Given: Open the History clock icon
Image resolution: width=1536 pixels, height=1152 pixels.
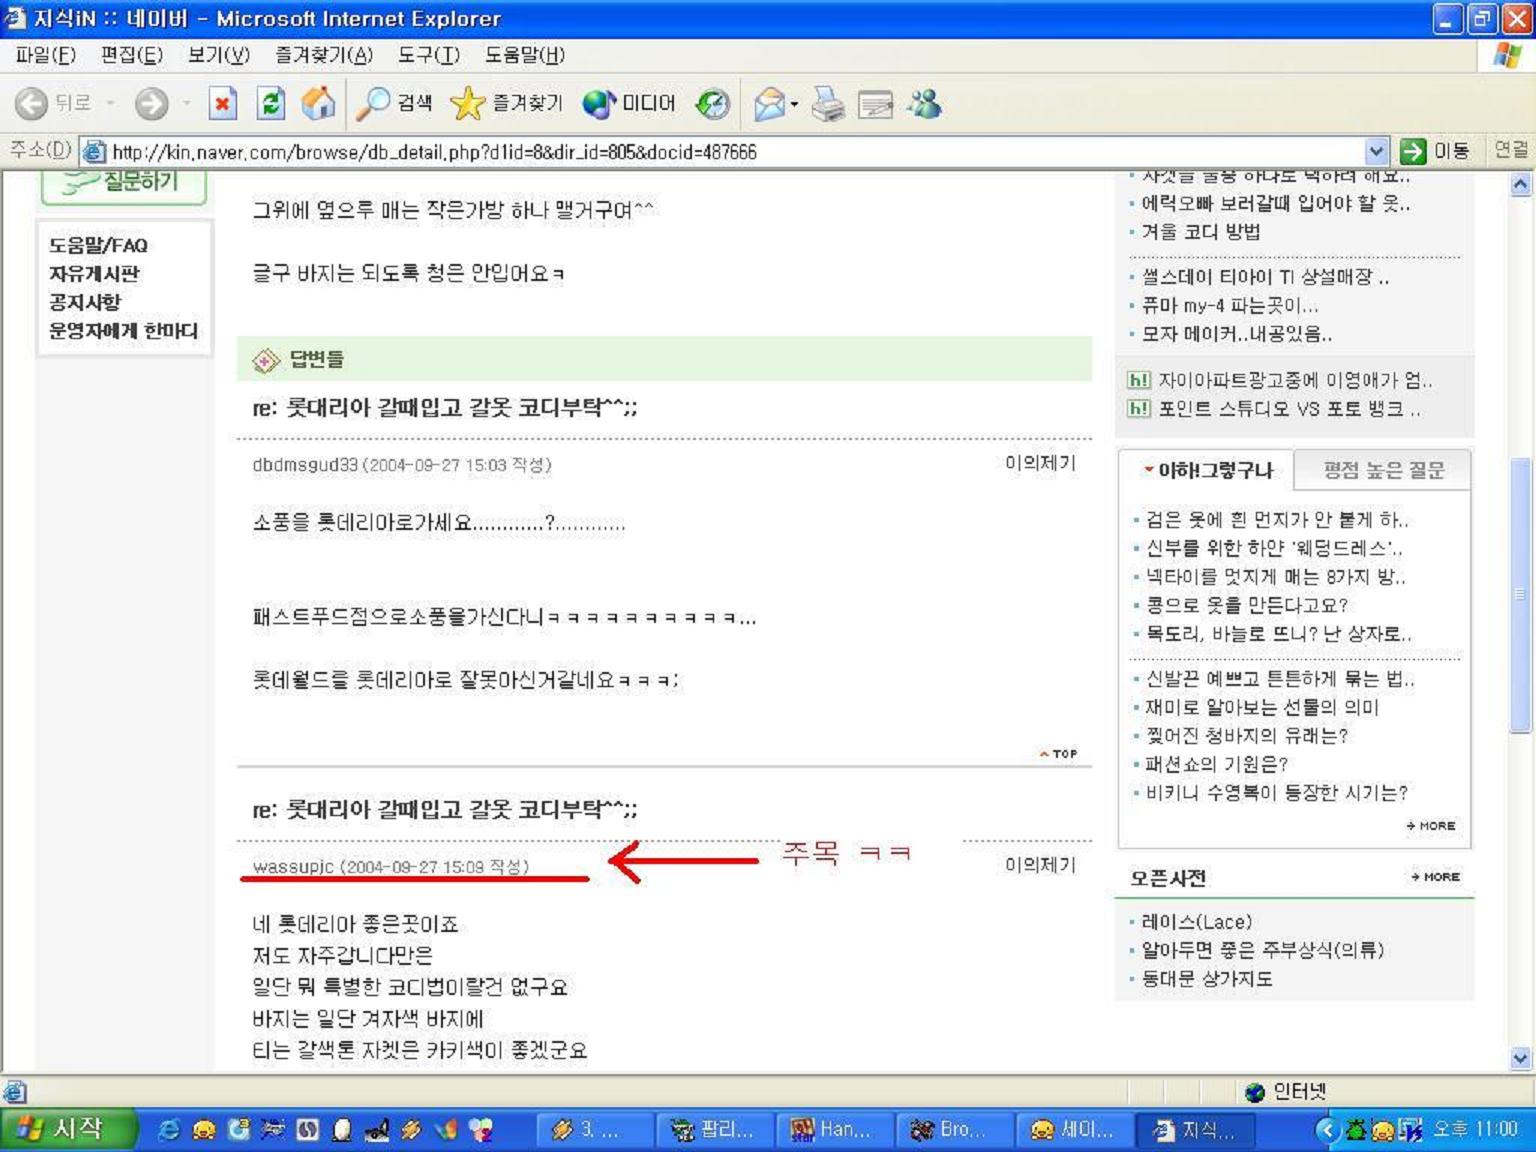Looking at the screenshot, I should pos(712,103).
